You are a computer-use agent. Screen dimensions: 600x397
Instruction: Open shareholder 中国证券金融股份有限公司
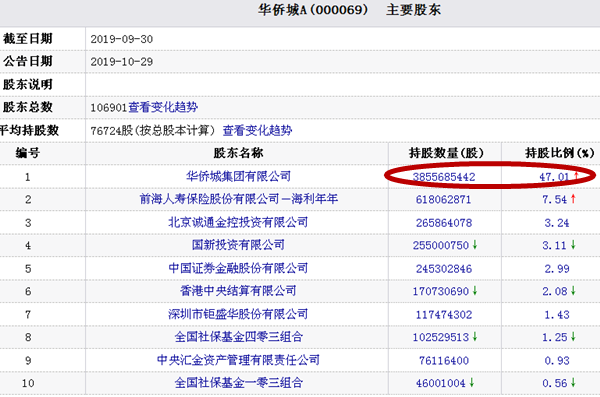point(238,268)
